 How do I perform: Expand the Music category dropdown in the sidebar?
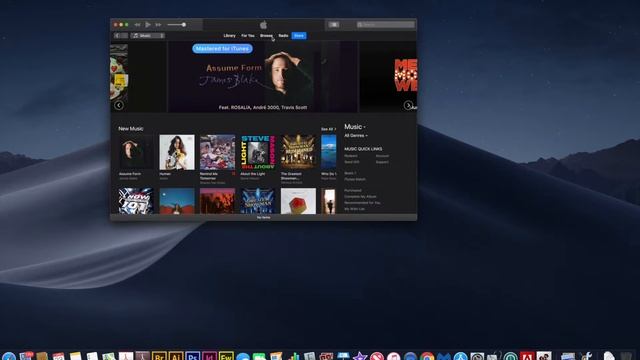tap(355, 127)
